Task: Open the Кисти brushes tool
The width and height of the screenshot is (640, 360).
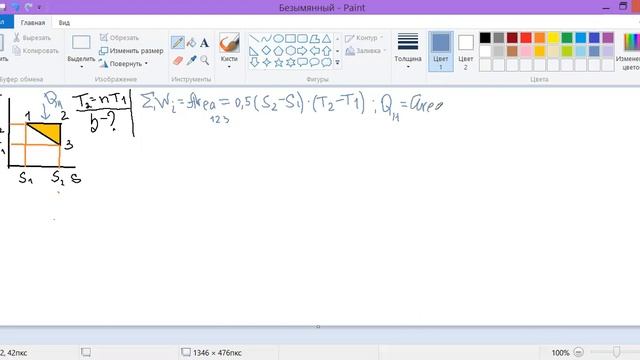Action: pyautogui.click(x=229, y=43)
